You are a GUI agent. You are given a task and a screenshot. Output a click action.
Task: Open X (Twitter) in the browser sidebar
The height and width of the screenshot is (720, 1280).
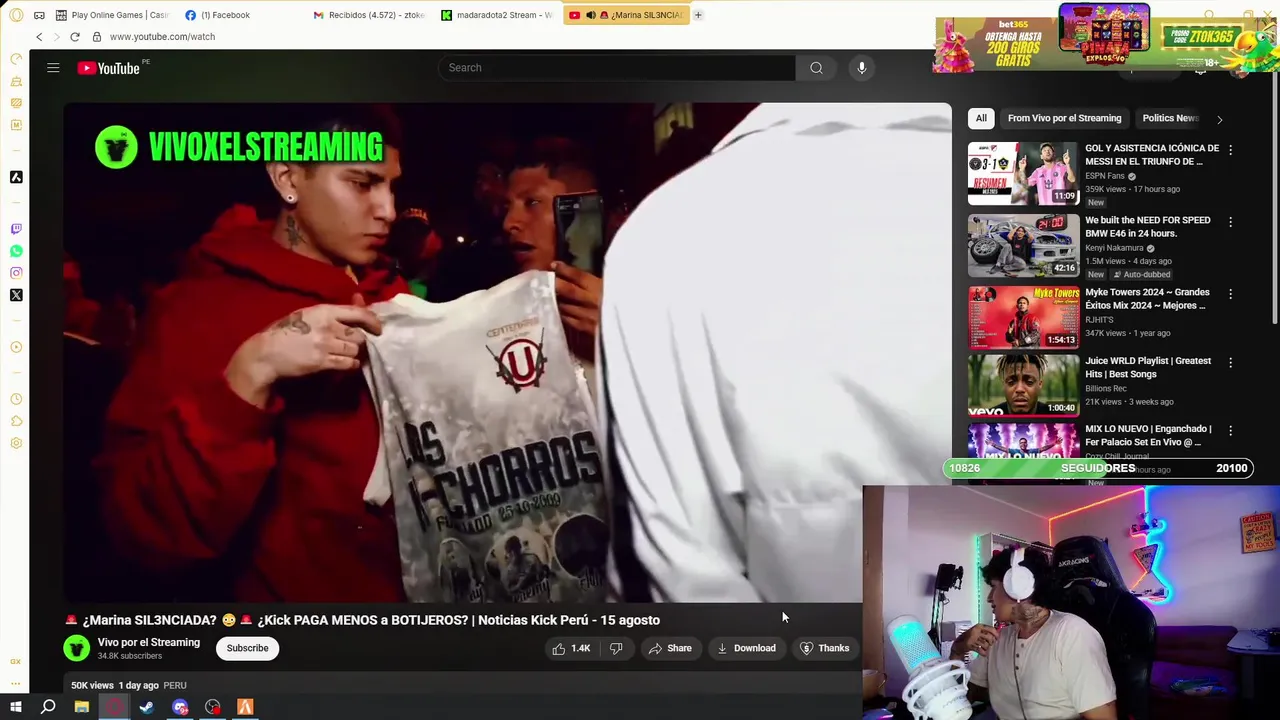pos(16,295)
